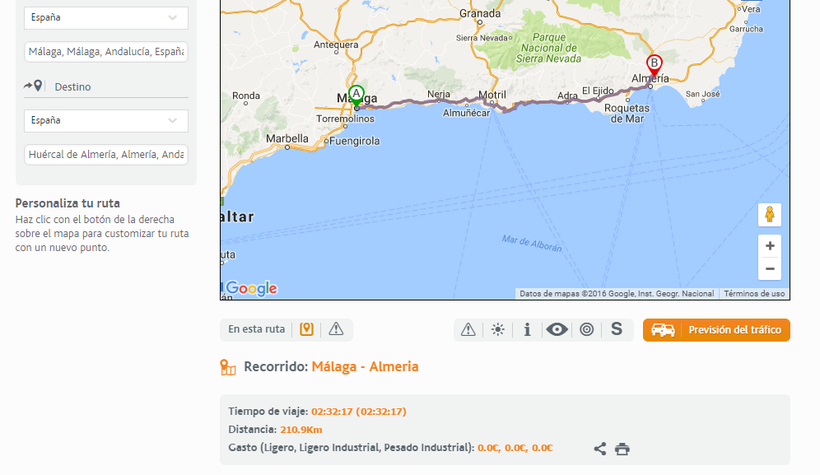Click the destination field Huércal de Almería
The height and width of the screenshot is (475, 820).
105,154
